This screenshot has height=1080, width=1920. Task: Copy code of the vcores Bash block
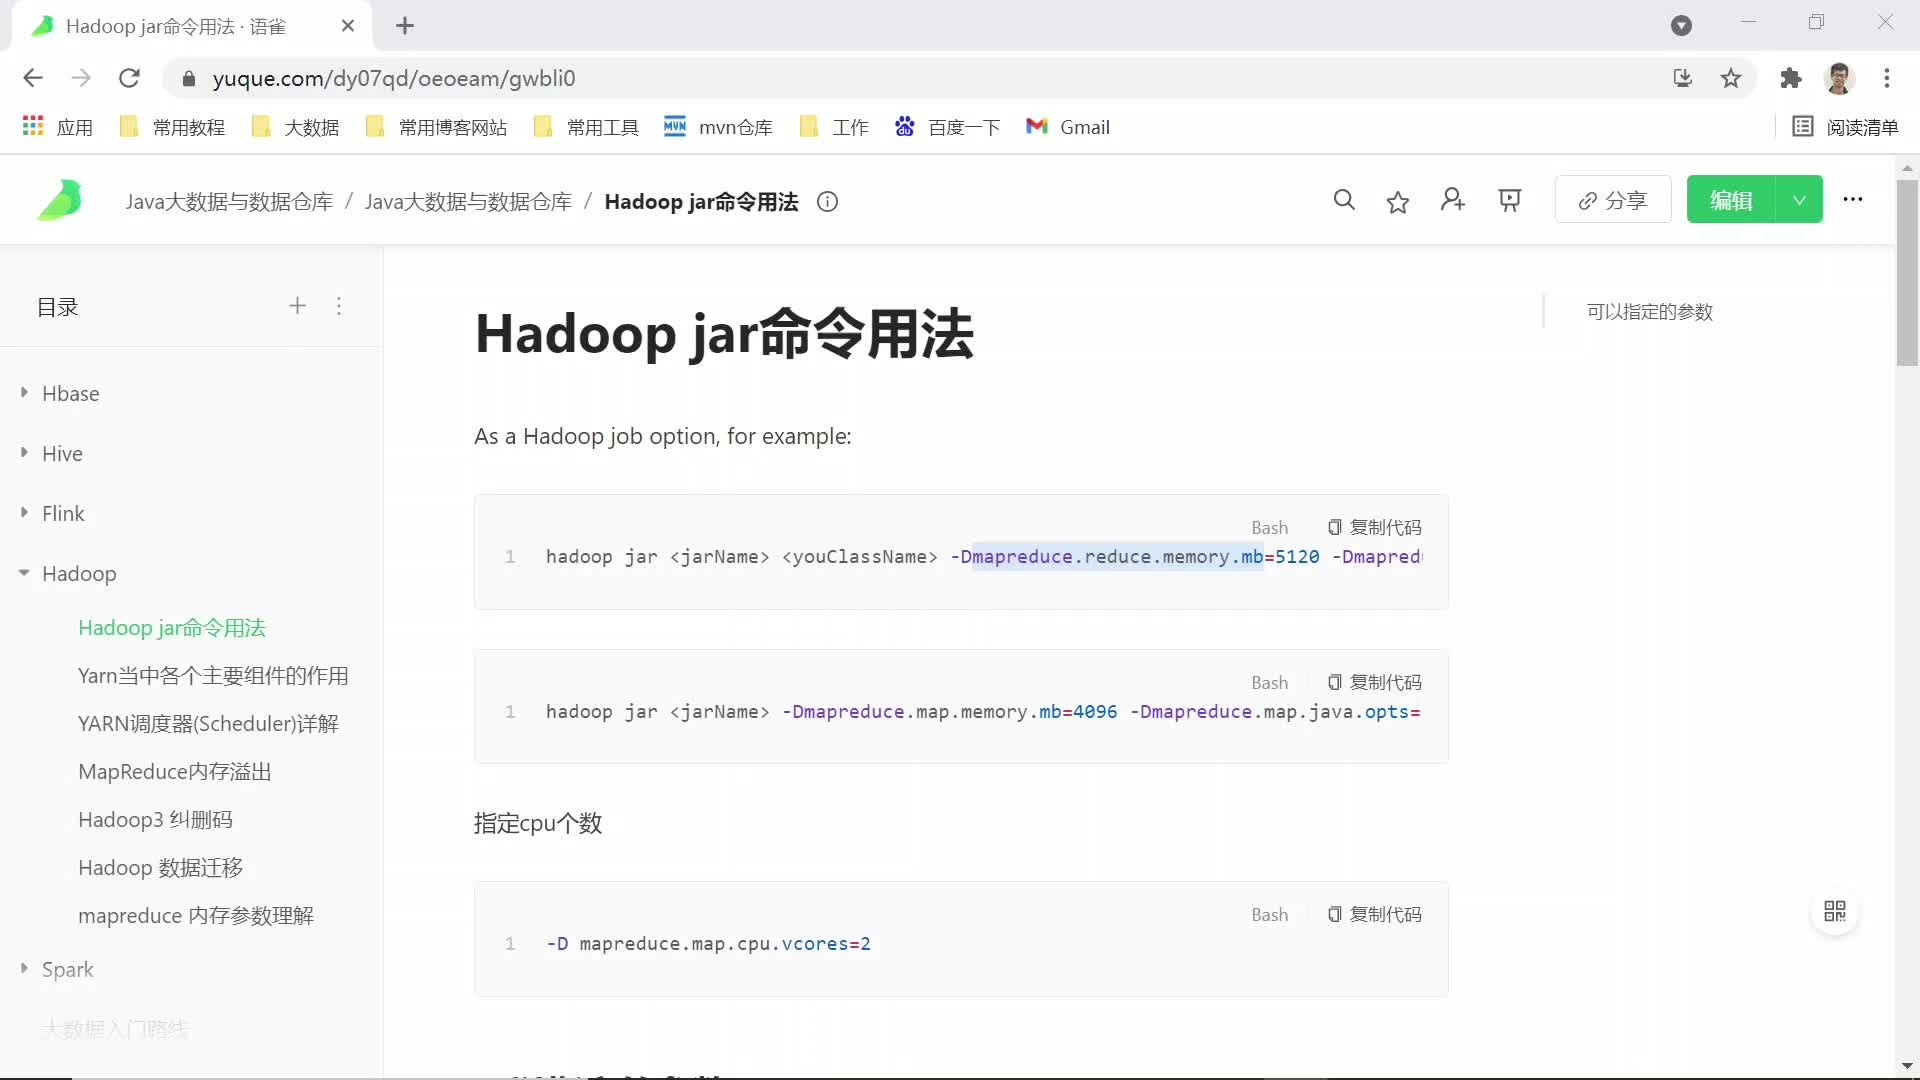point(1374,914)
